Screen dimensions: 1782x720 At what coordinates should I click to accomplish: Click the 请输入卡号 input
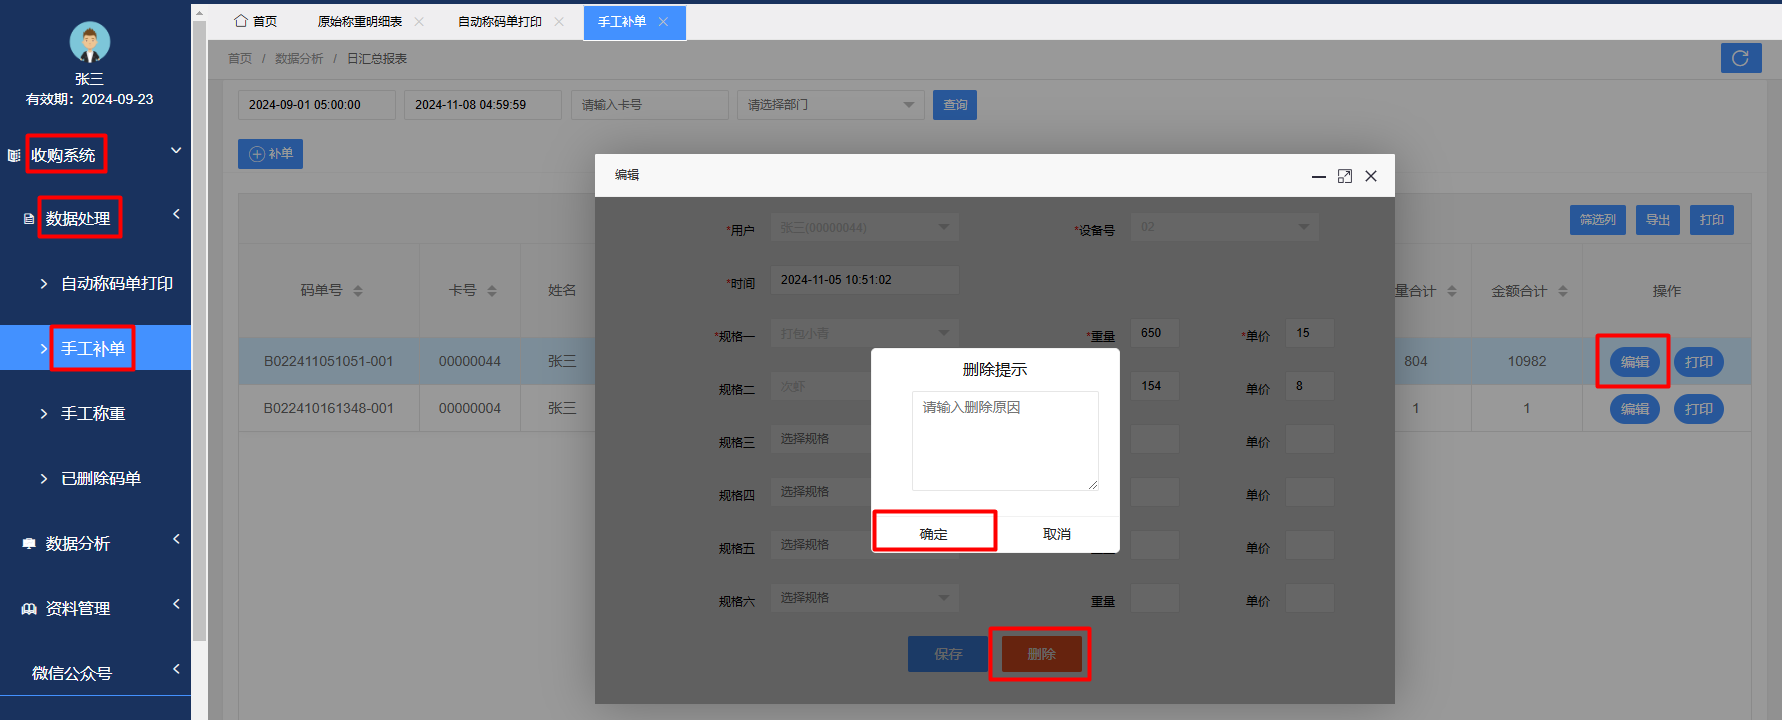coord(650,105)
